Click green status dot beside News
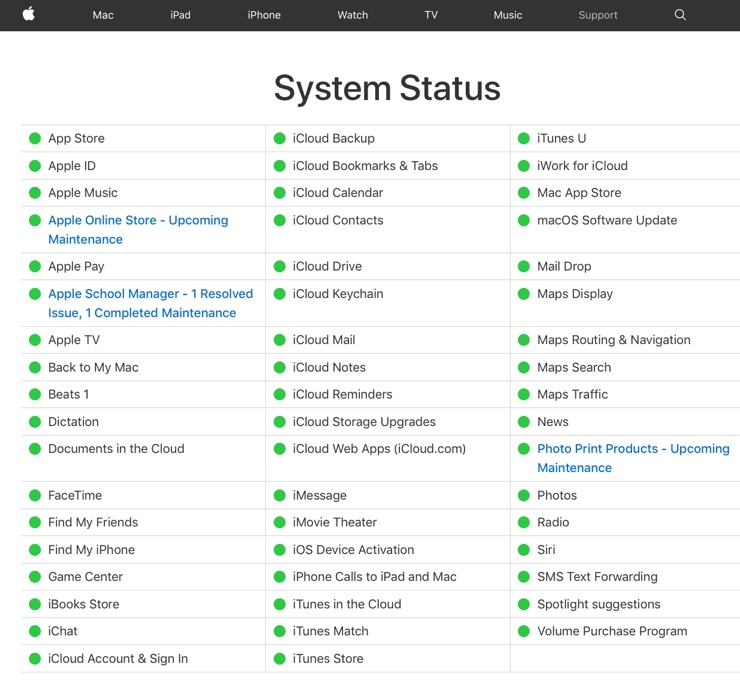The height and width of the screenshot is (681, 740). [x=524, y=421]
